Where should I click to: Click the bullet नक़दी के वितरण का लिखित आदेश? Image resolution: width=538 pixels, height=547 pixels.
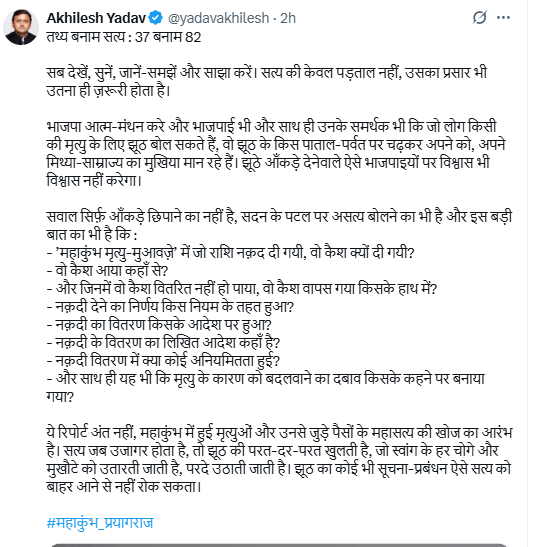(x=163, y=343)
